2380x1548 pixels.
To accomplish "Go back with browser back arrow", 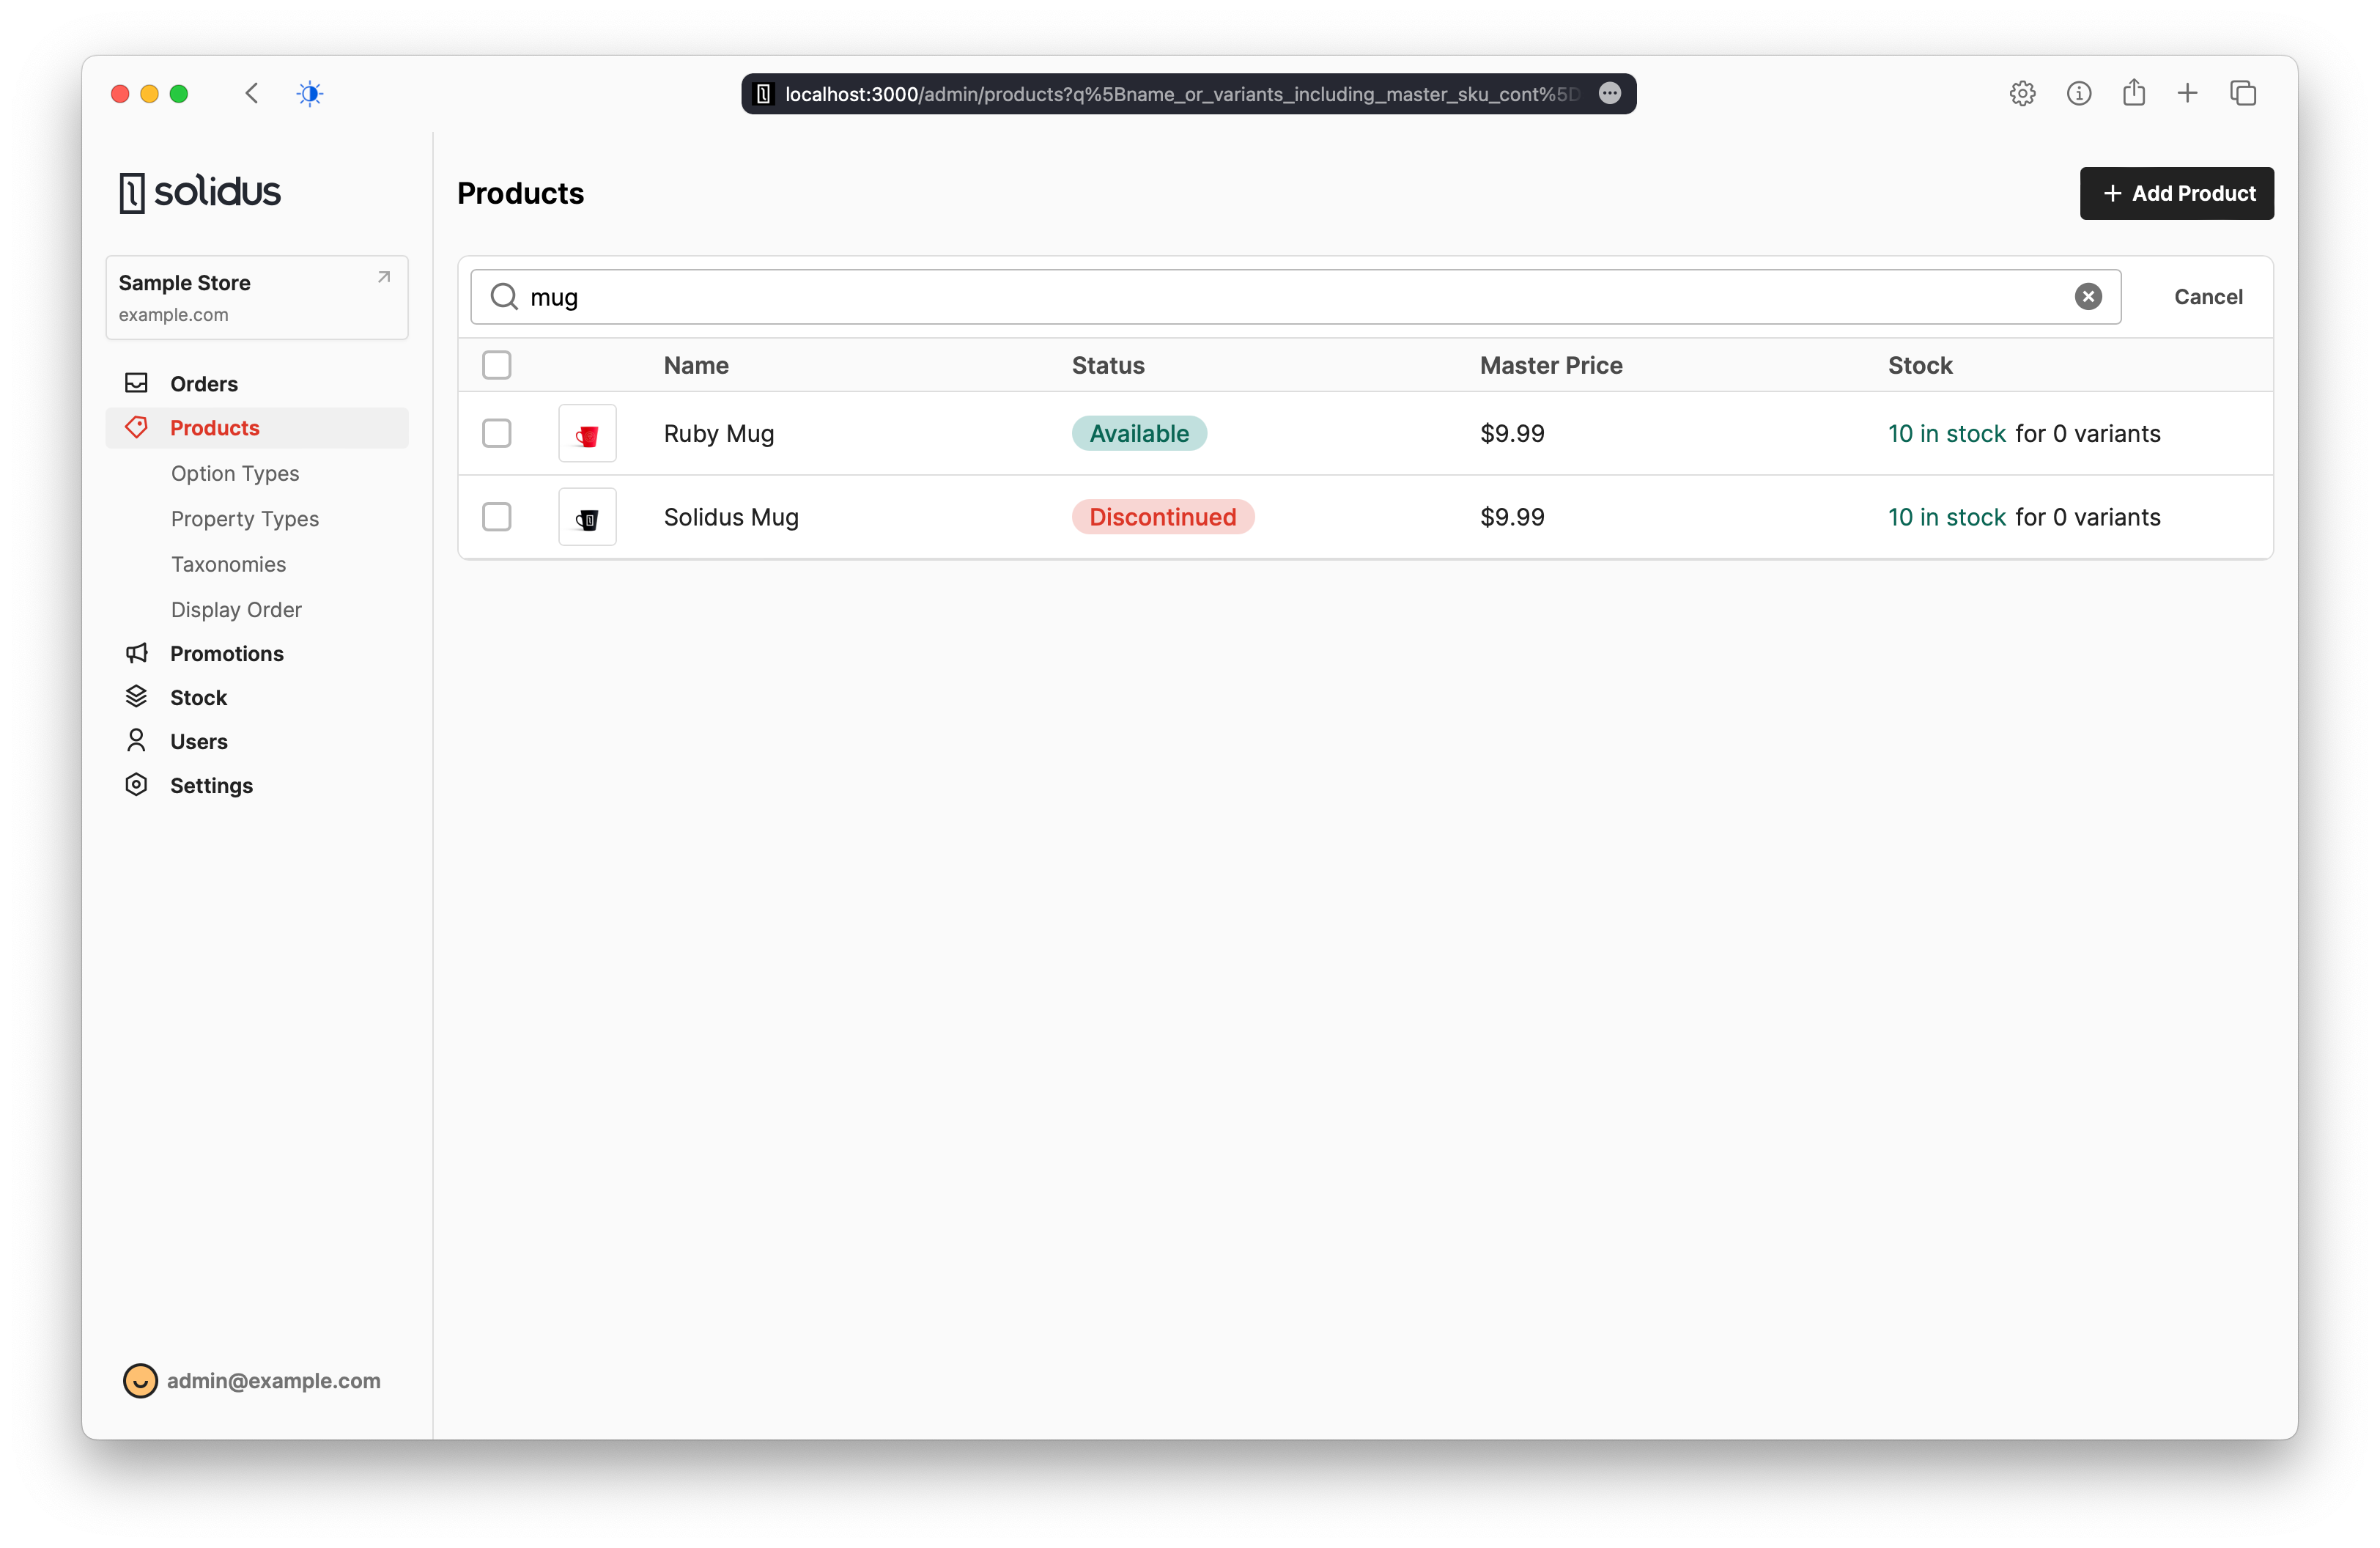I will (x=252, y=94).
